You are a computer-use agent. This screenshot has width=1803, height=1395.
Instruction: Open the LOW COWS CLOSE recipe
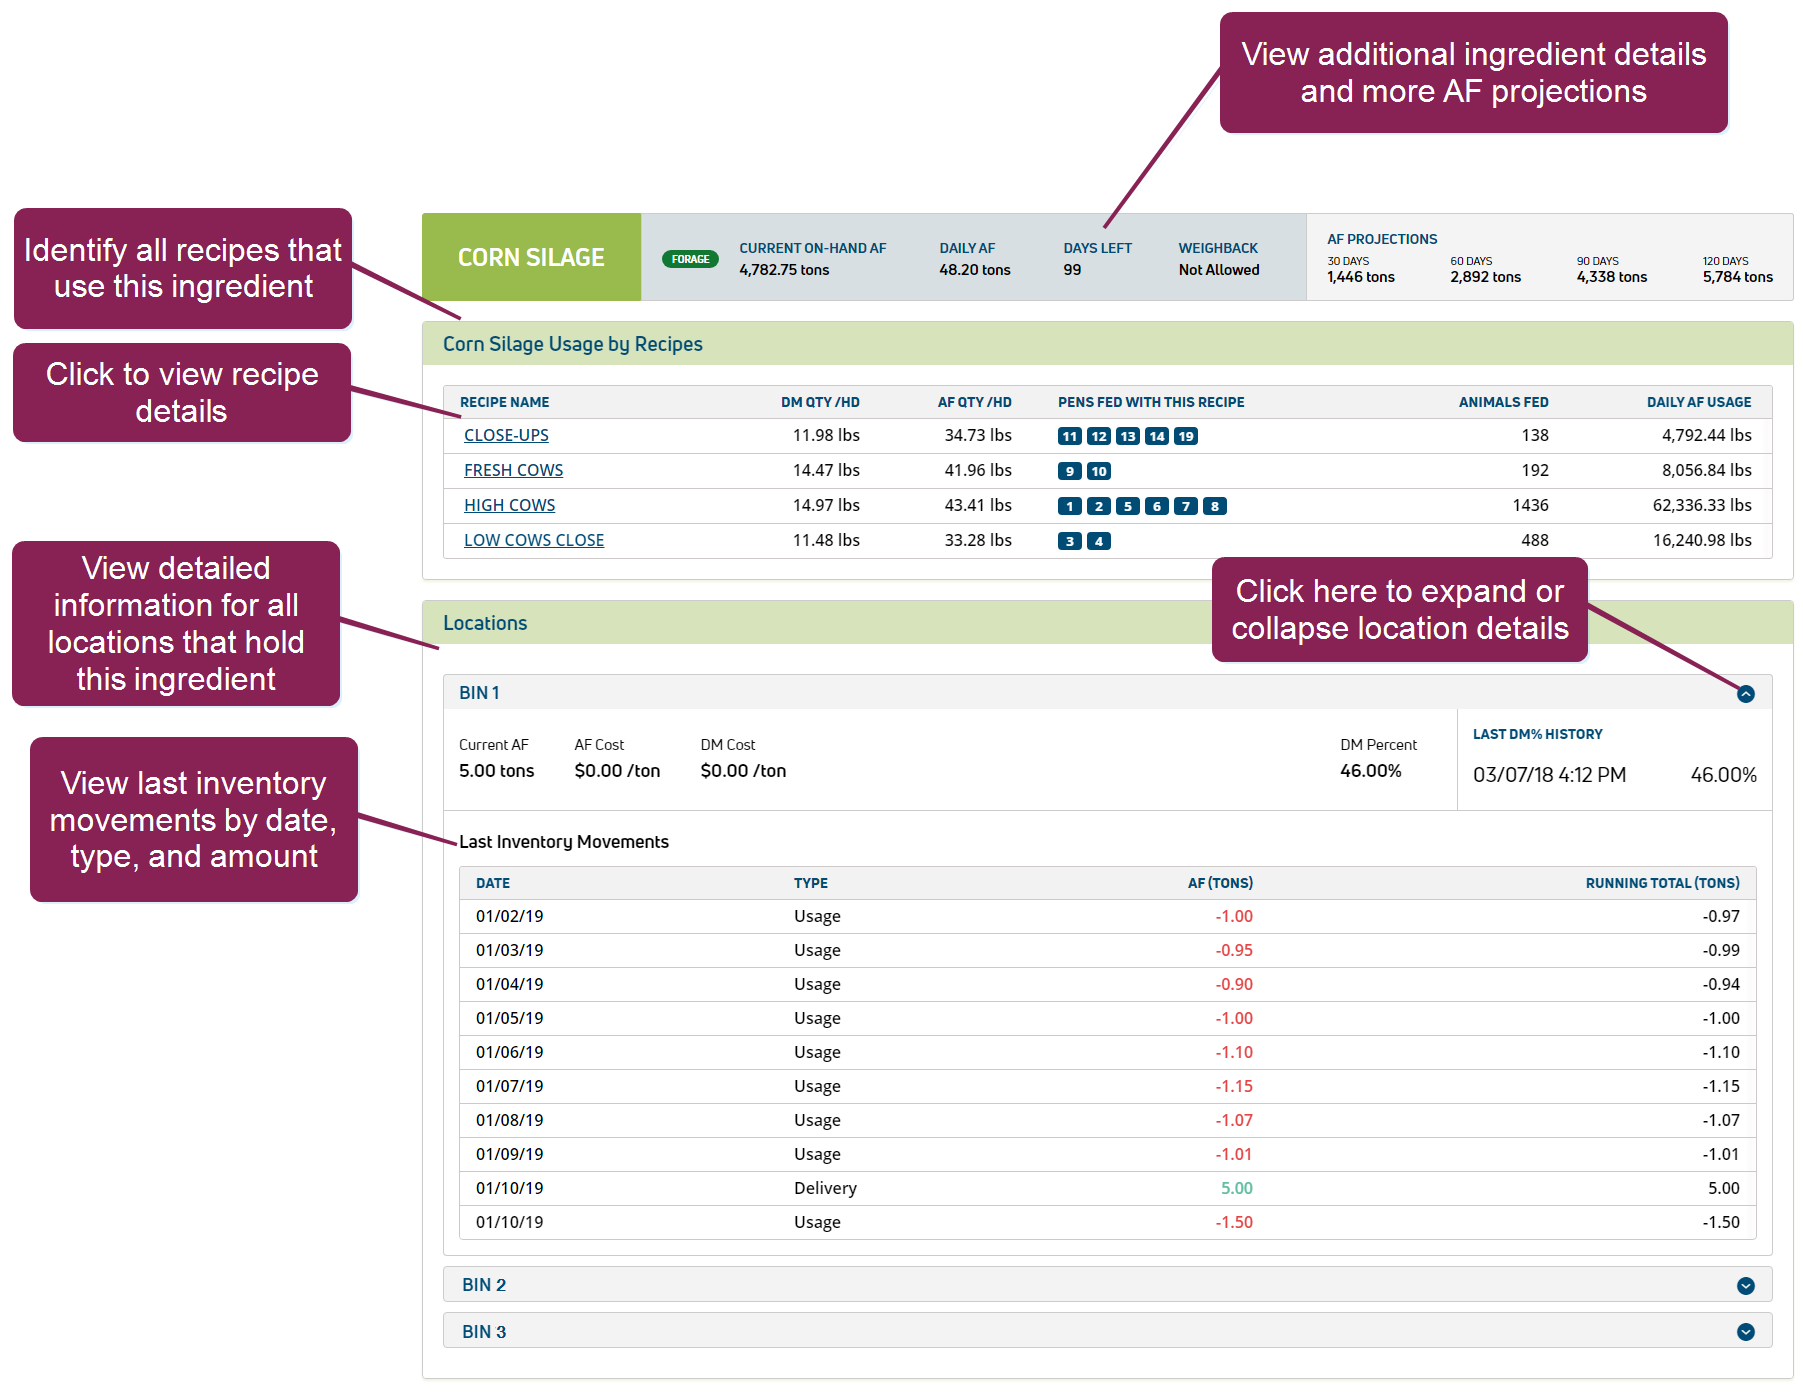coord(533,540)
